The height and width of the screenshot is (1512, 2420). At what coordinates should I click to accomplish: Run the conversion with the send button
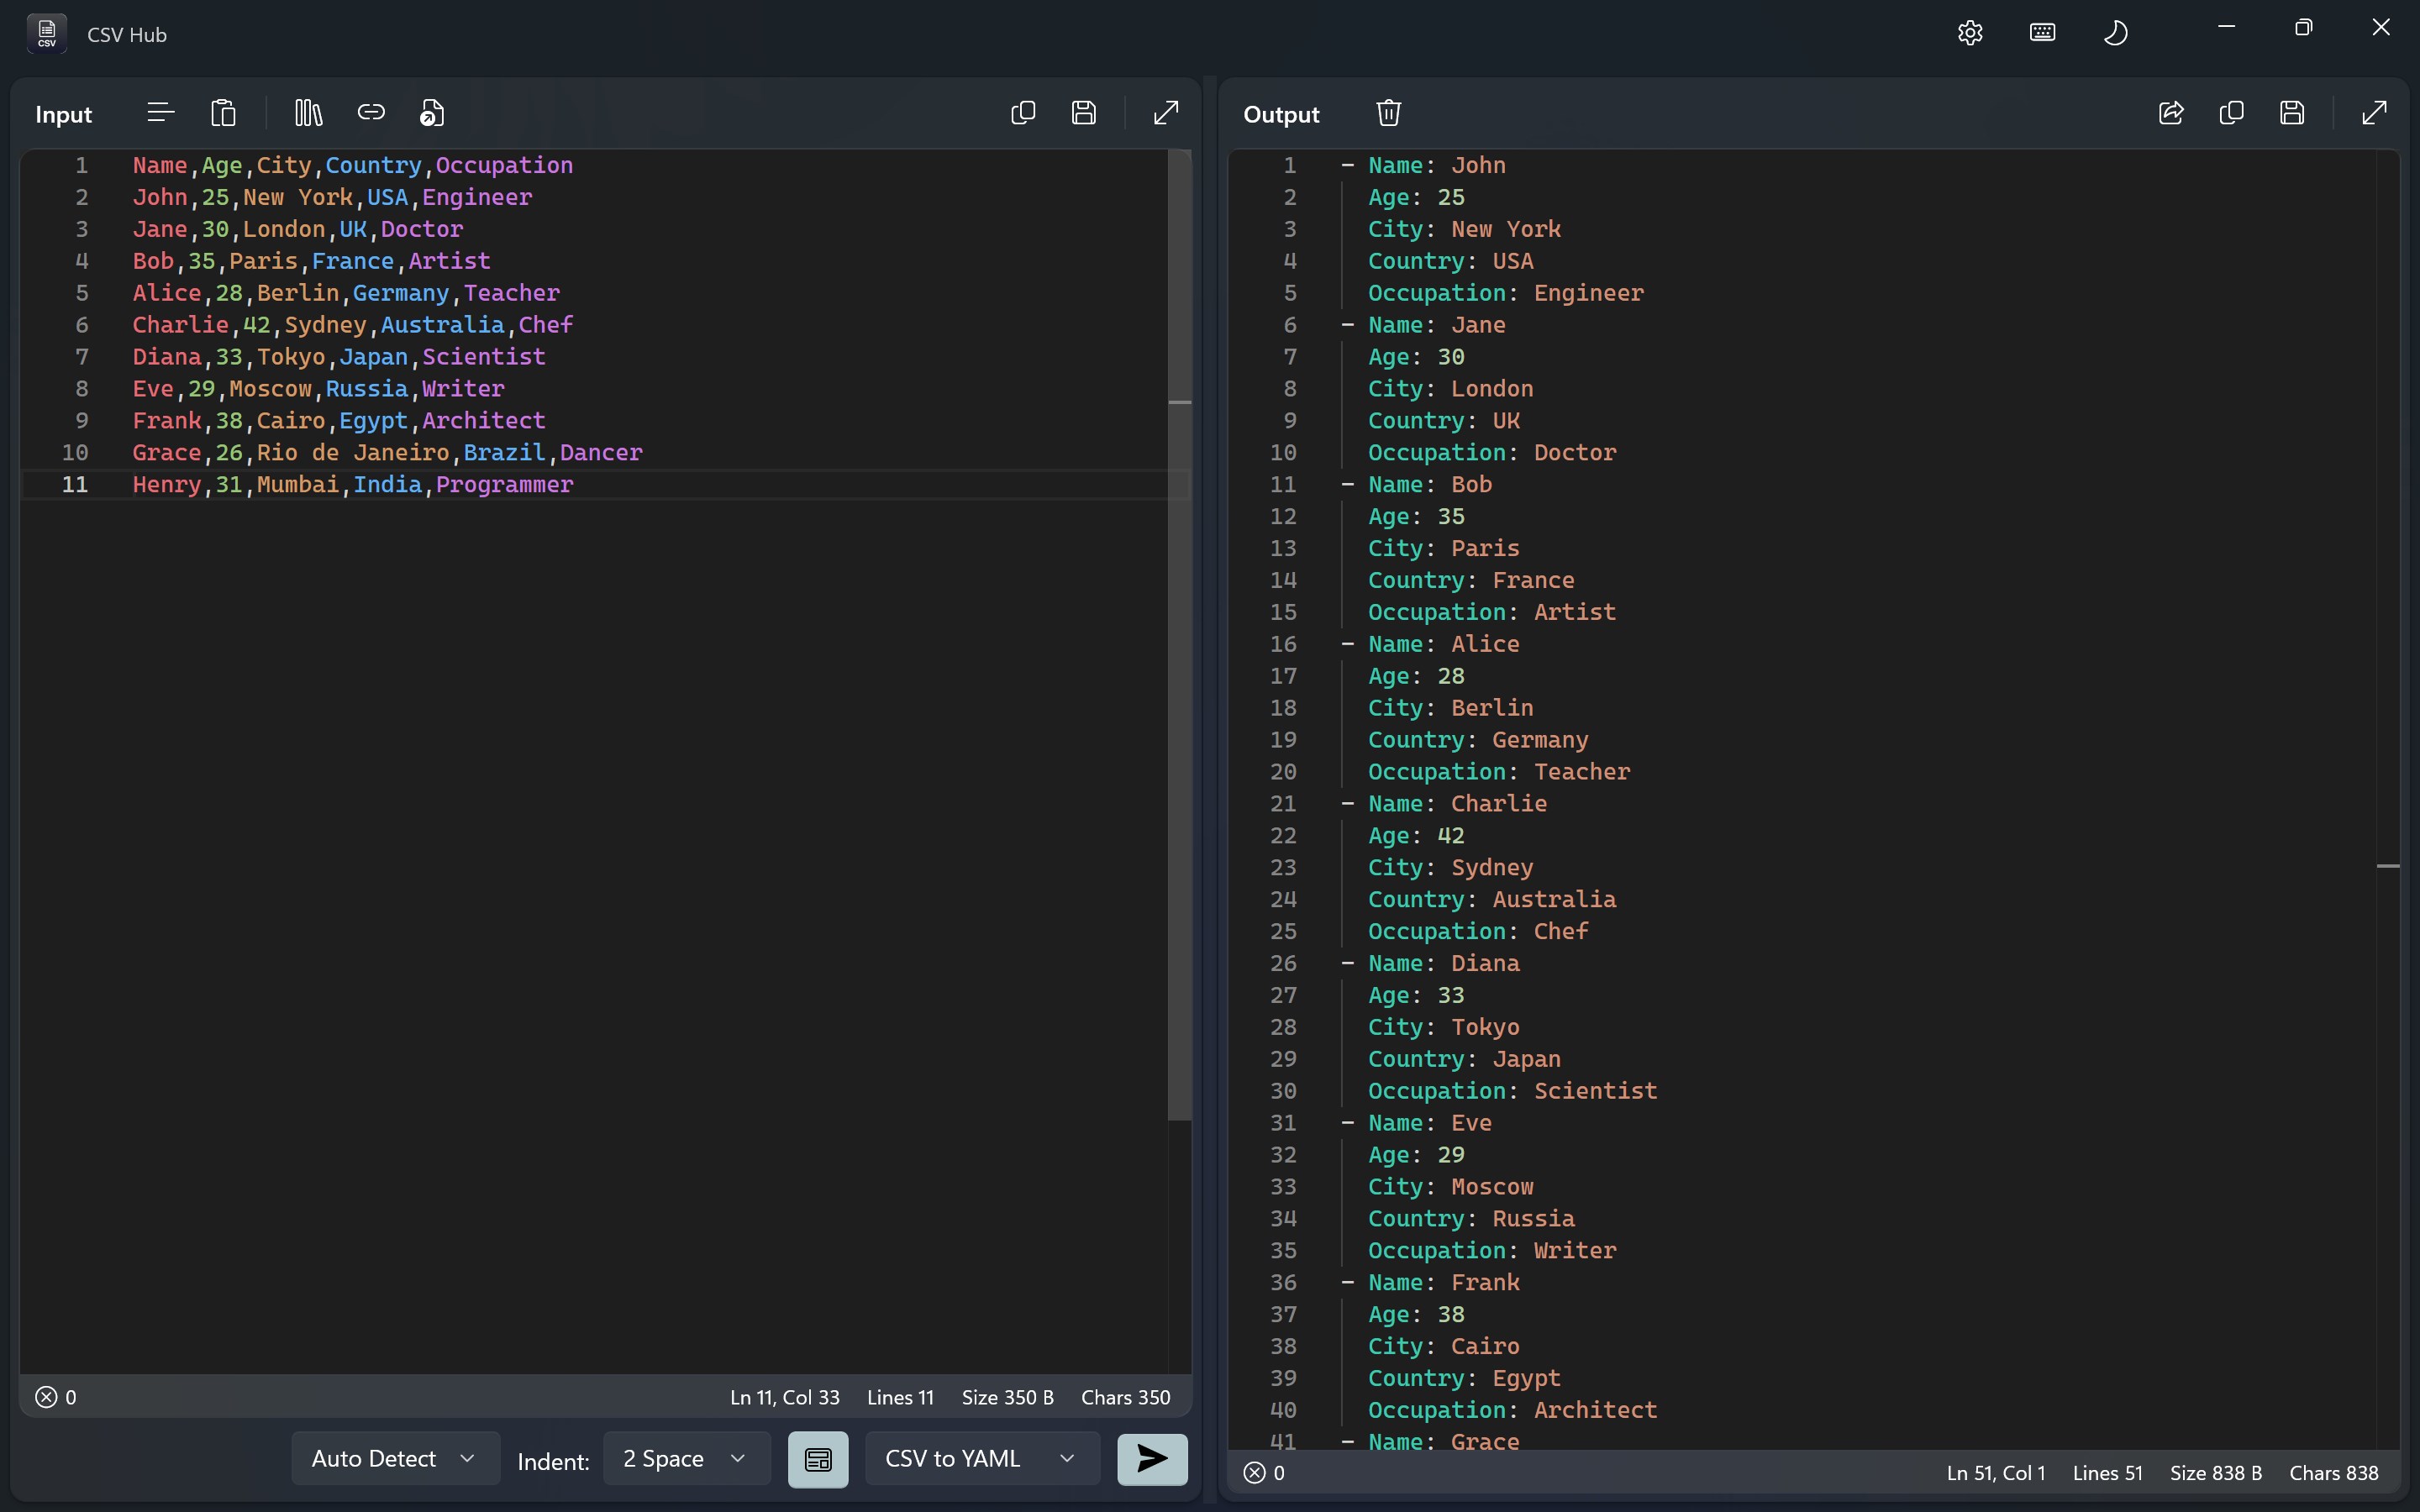coord(1151,1460)
